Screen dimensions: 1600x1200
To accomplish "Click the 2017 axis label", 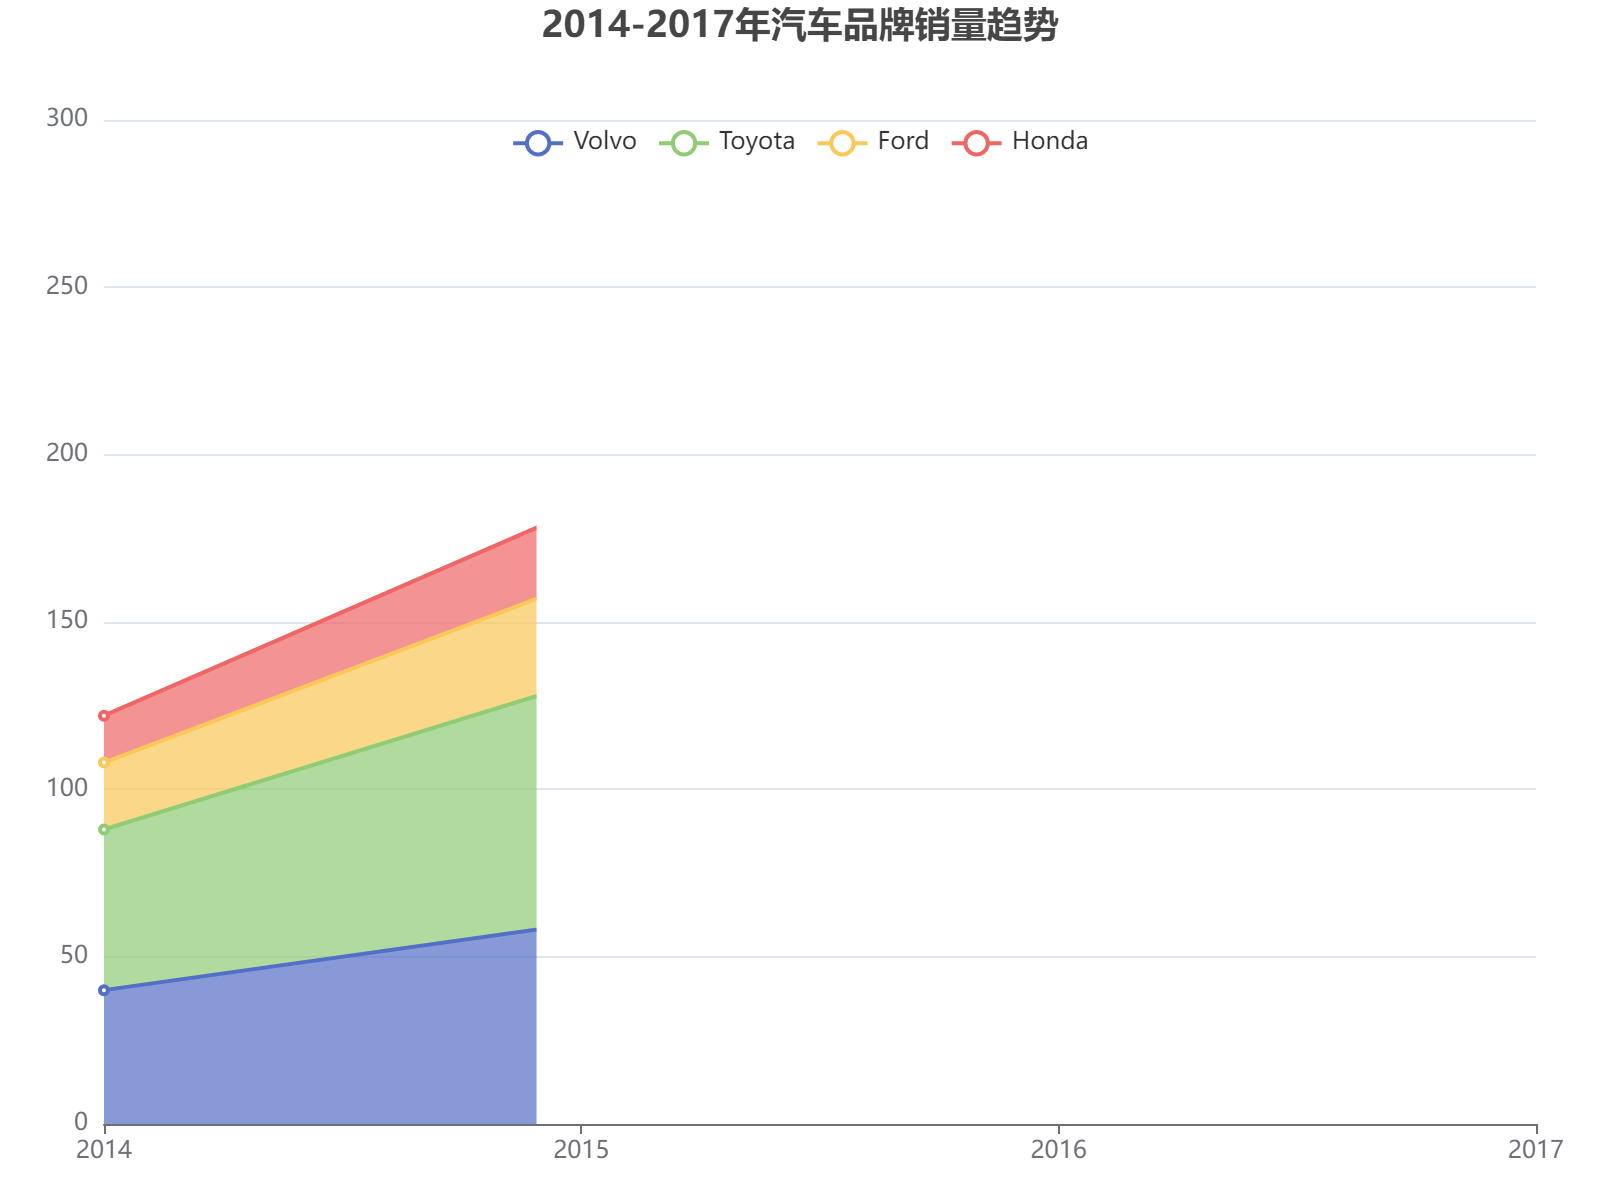I will tap(1535, 1150).
